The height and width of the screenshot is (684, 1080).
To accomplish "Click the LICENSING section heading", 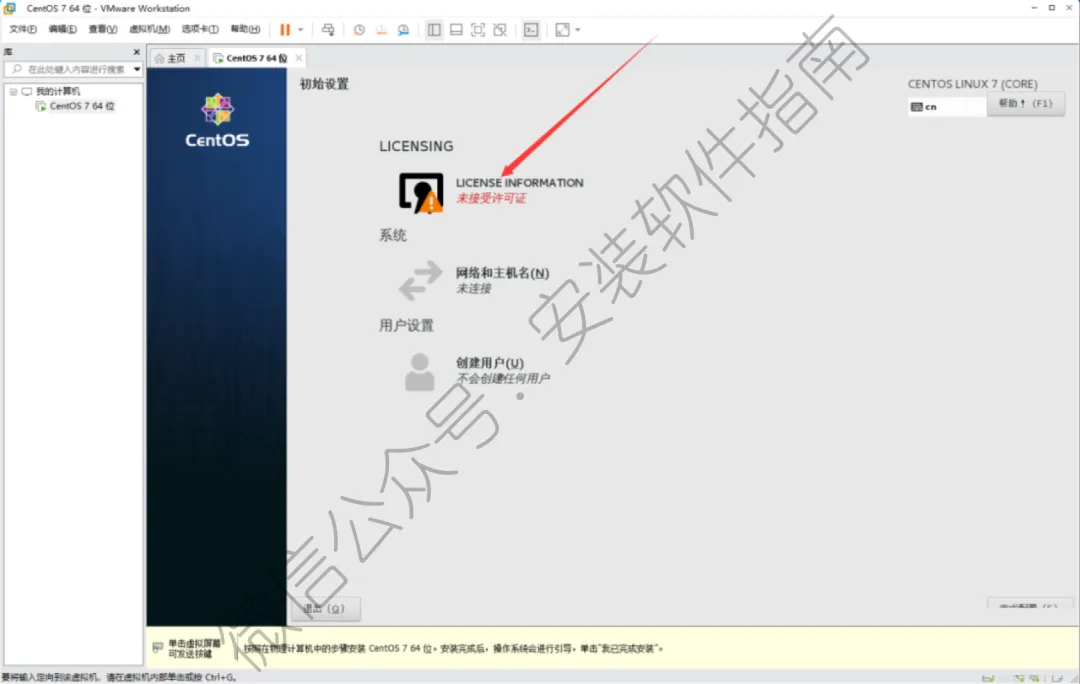I will 416,146.
